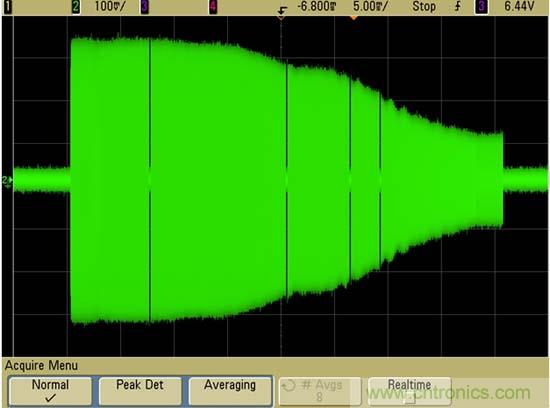
Task: Click the channel 2 ground level marker
Action: pos(7,181)
